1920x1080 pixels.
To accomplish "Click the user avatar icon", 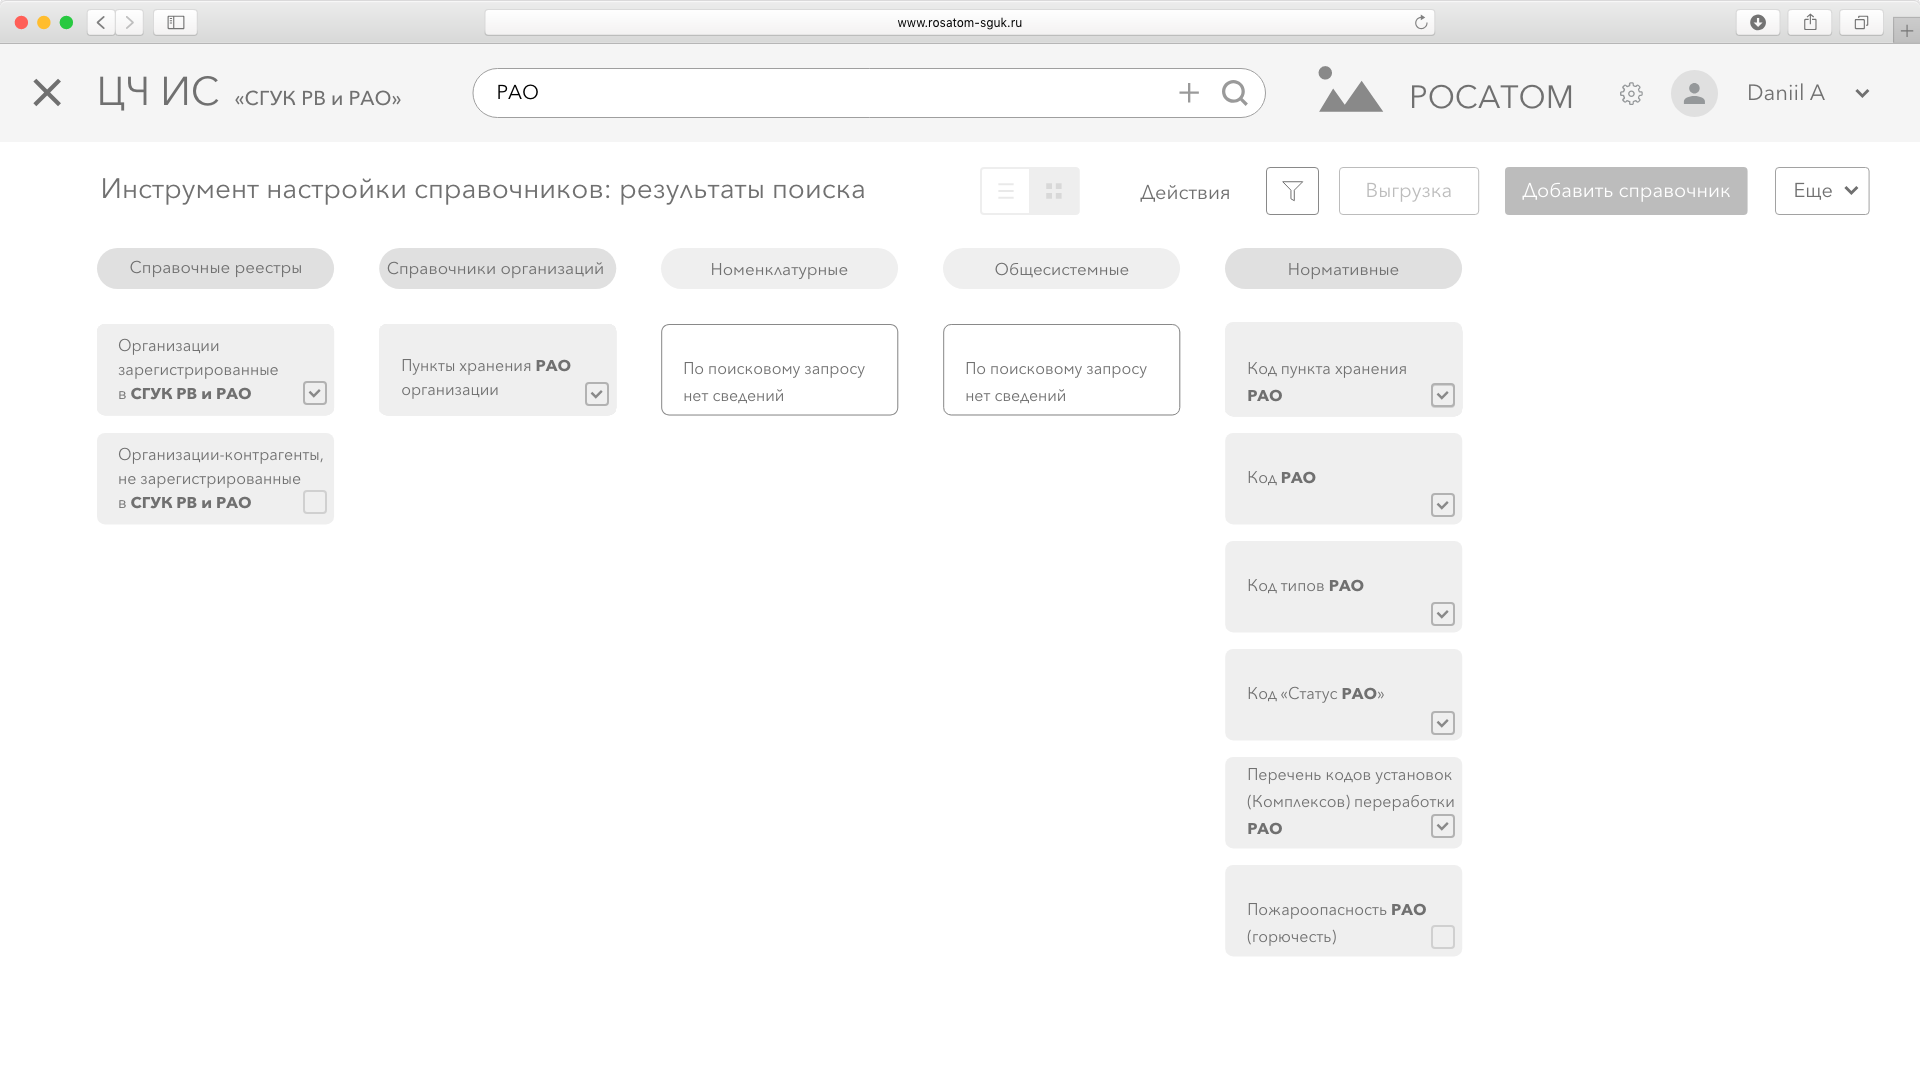I will (x=1694, y=93).
